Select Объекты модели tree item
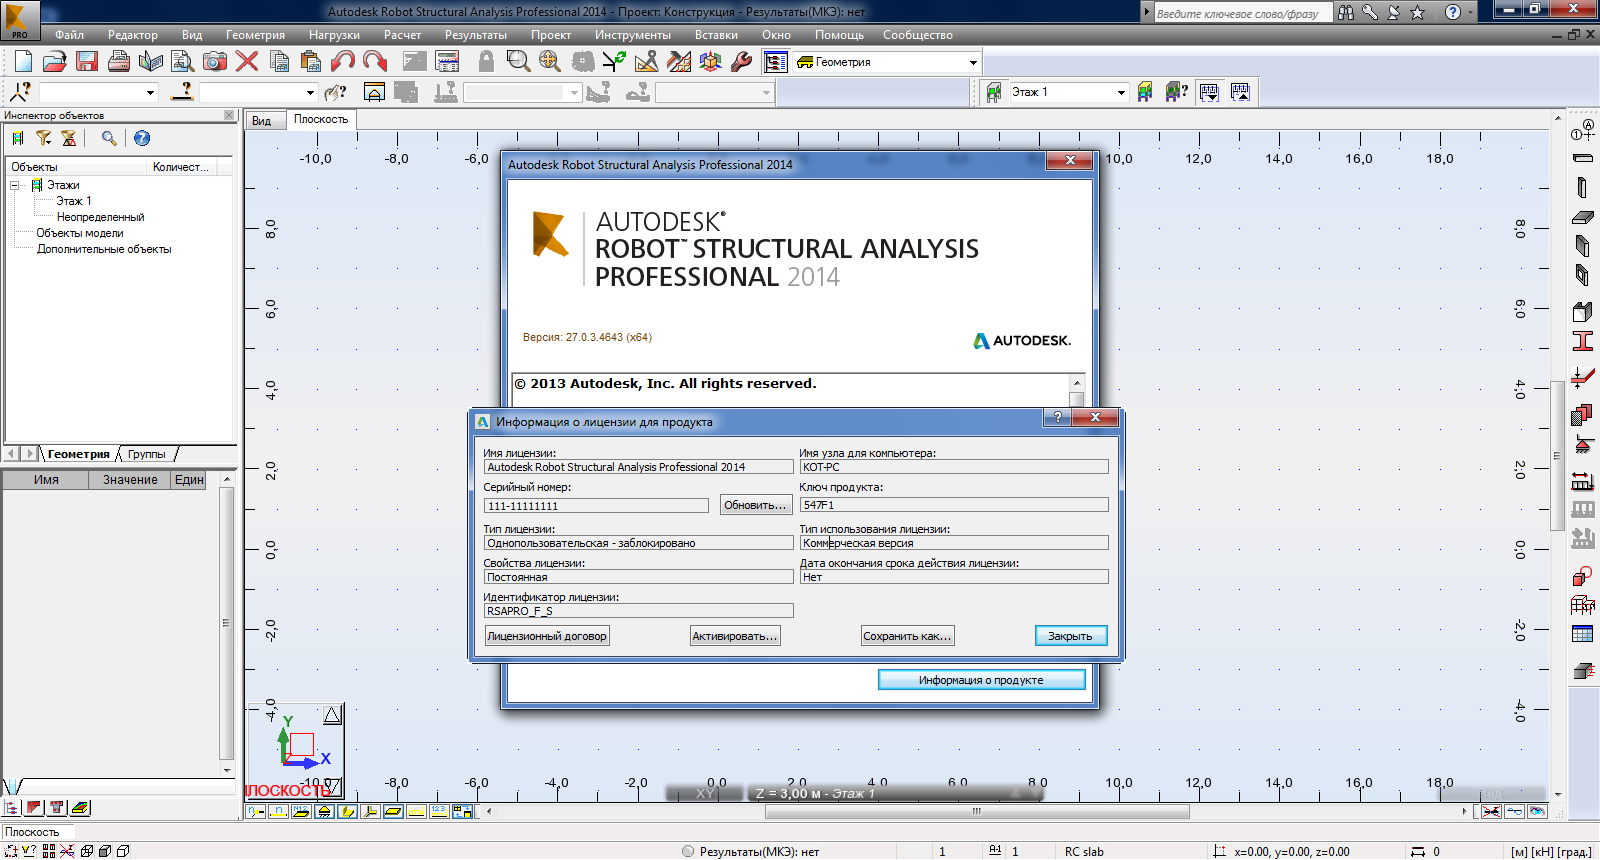The width and height of the screenshot is (1600, 860). [x=80, y=233]
